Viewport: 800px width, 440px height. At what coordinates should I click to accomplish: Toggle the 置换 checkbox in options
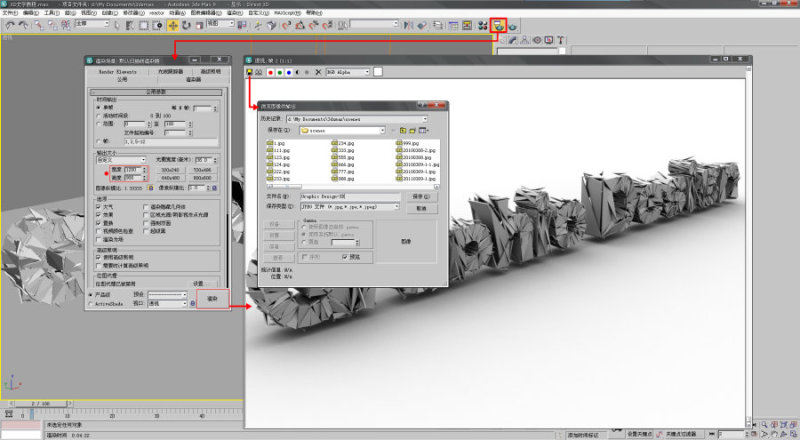[x=98, y=223]
